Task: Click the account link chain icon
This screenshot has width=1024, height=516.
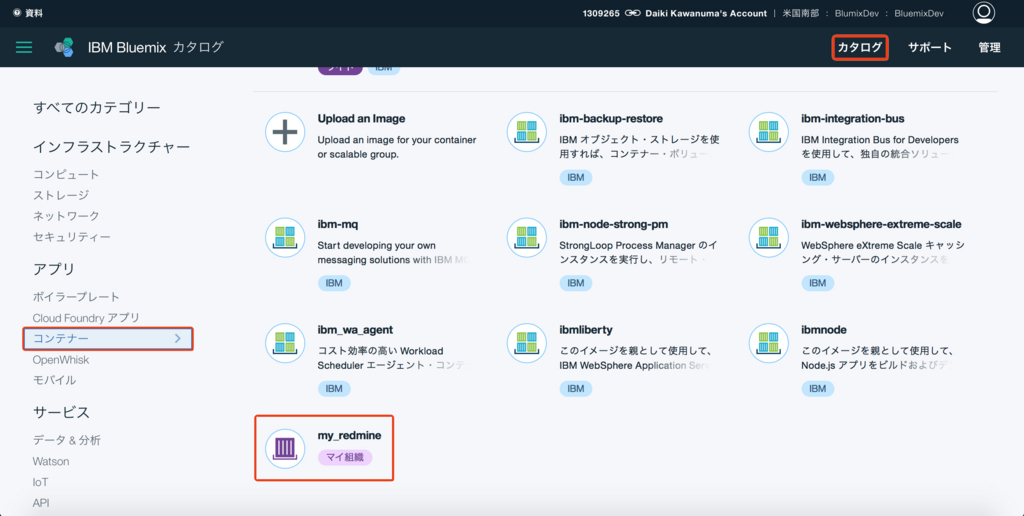Action: [x=632, y=13]
